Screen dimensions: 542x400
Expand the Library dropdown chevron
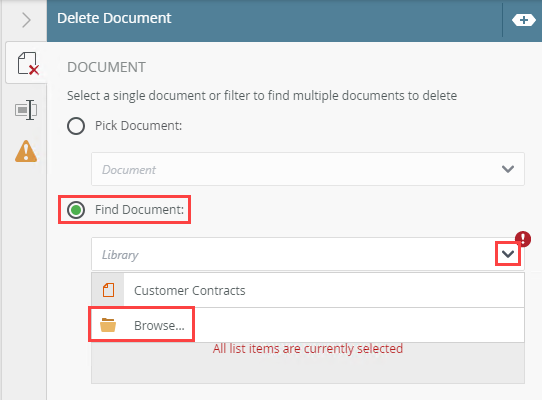[x=507, y=254]
